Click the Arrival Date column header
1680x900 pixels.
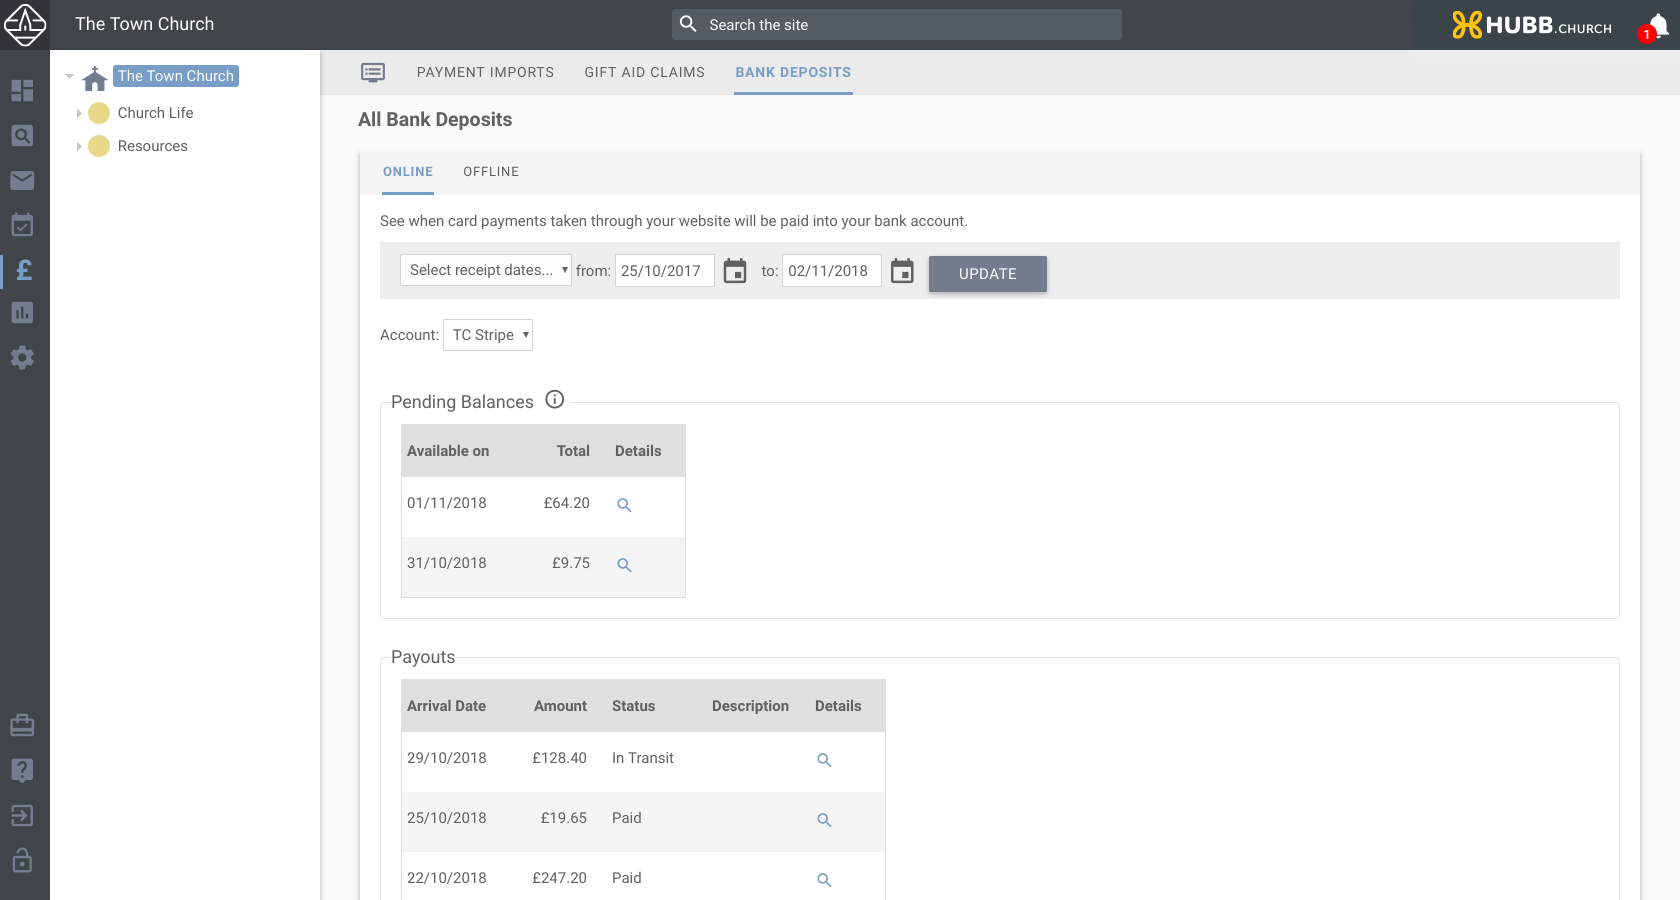pyautogui.click(x=446, y=706)
